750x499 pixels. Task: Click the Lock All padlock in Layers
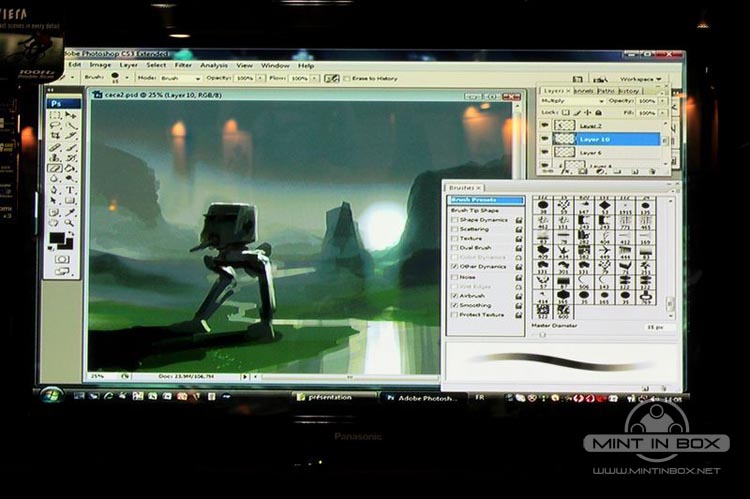coord(598,112)
